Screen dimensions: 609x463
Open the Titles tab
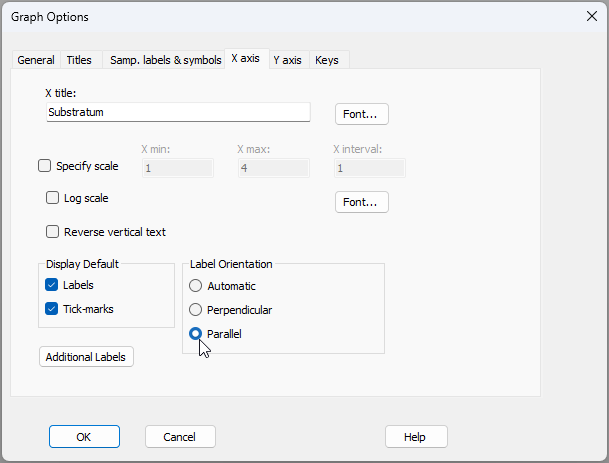click(x=78, y=60)
